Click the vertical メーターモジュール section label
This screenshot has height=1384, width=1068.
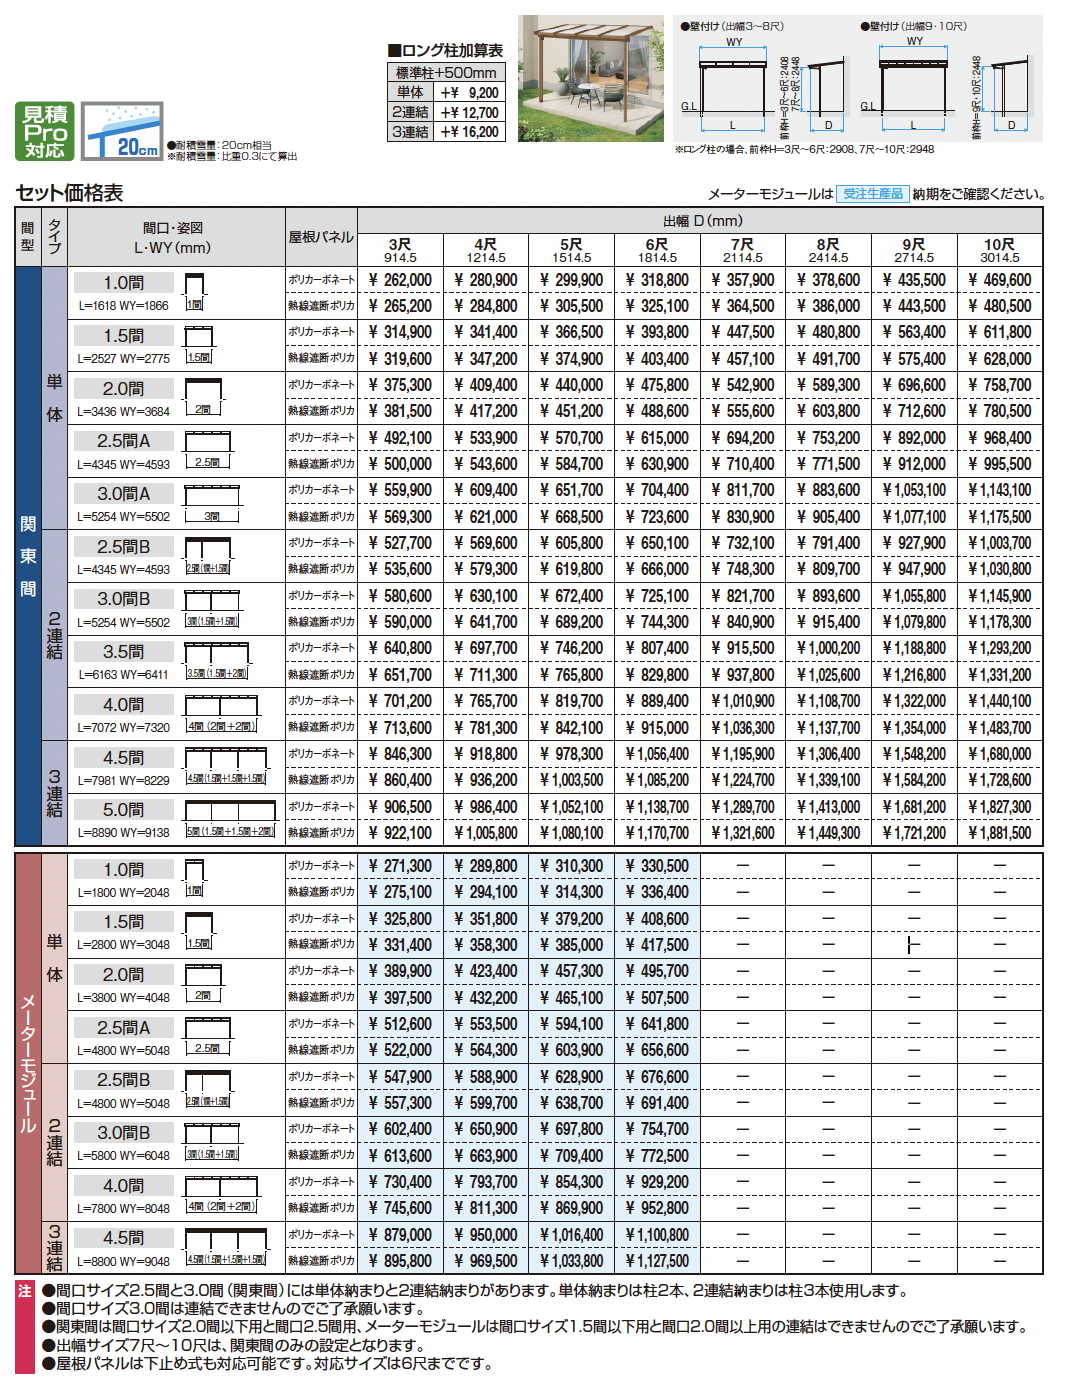point(28,1063)
